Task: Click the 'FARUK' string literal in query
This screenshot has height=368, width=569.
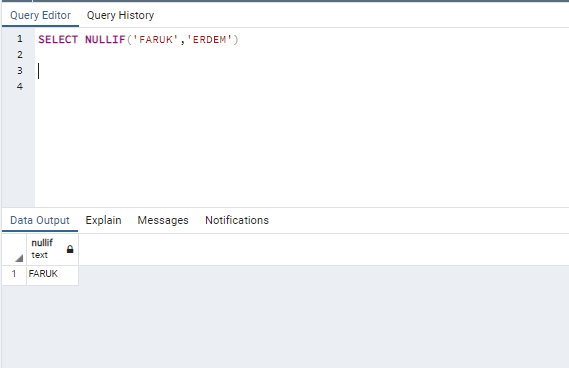Action: click(156, 40)
